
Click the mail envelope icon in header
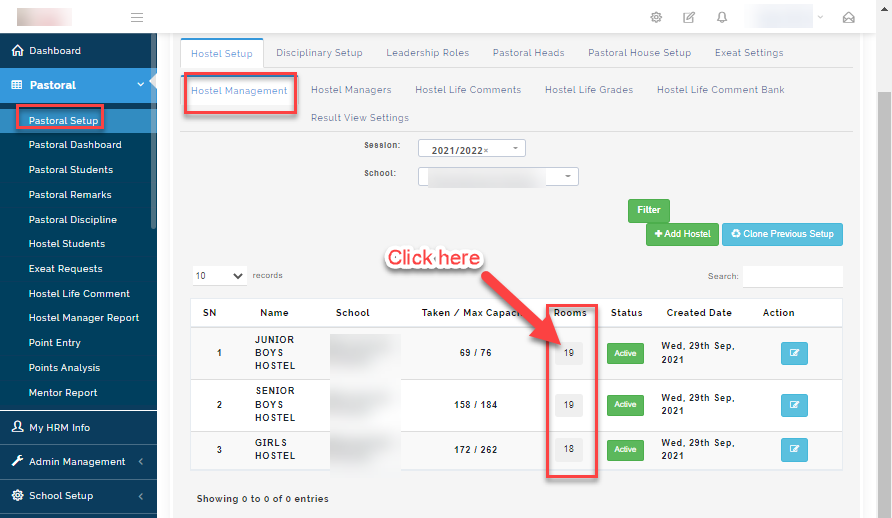pyautogui.click(x=848, y=18)
